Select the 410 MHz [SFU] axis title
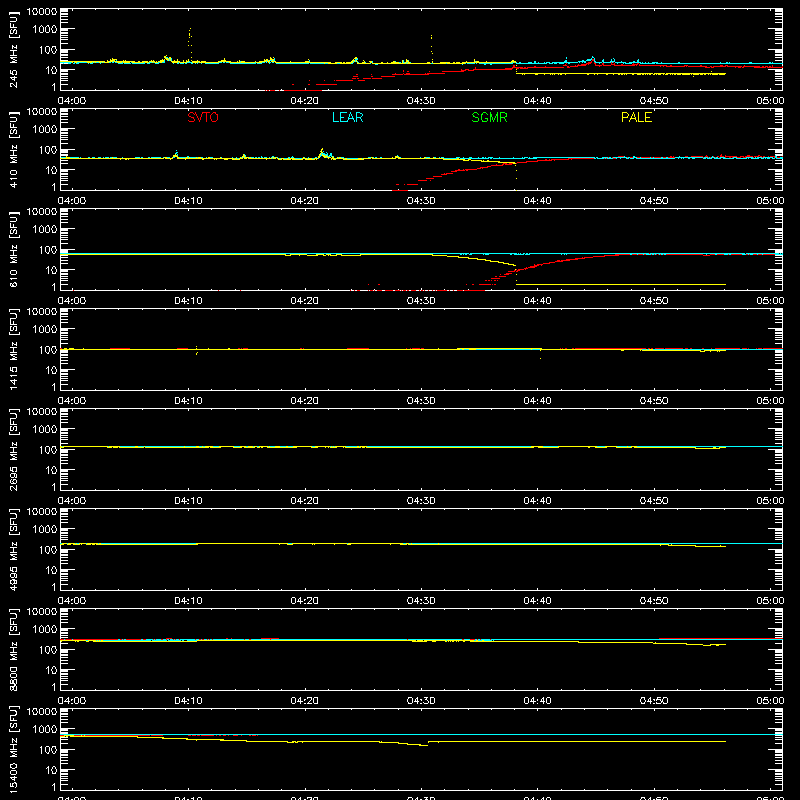The width and height of the screenshot is (800, 800). coord(14,149)
